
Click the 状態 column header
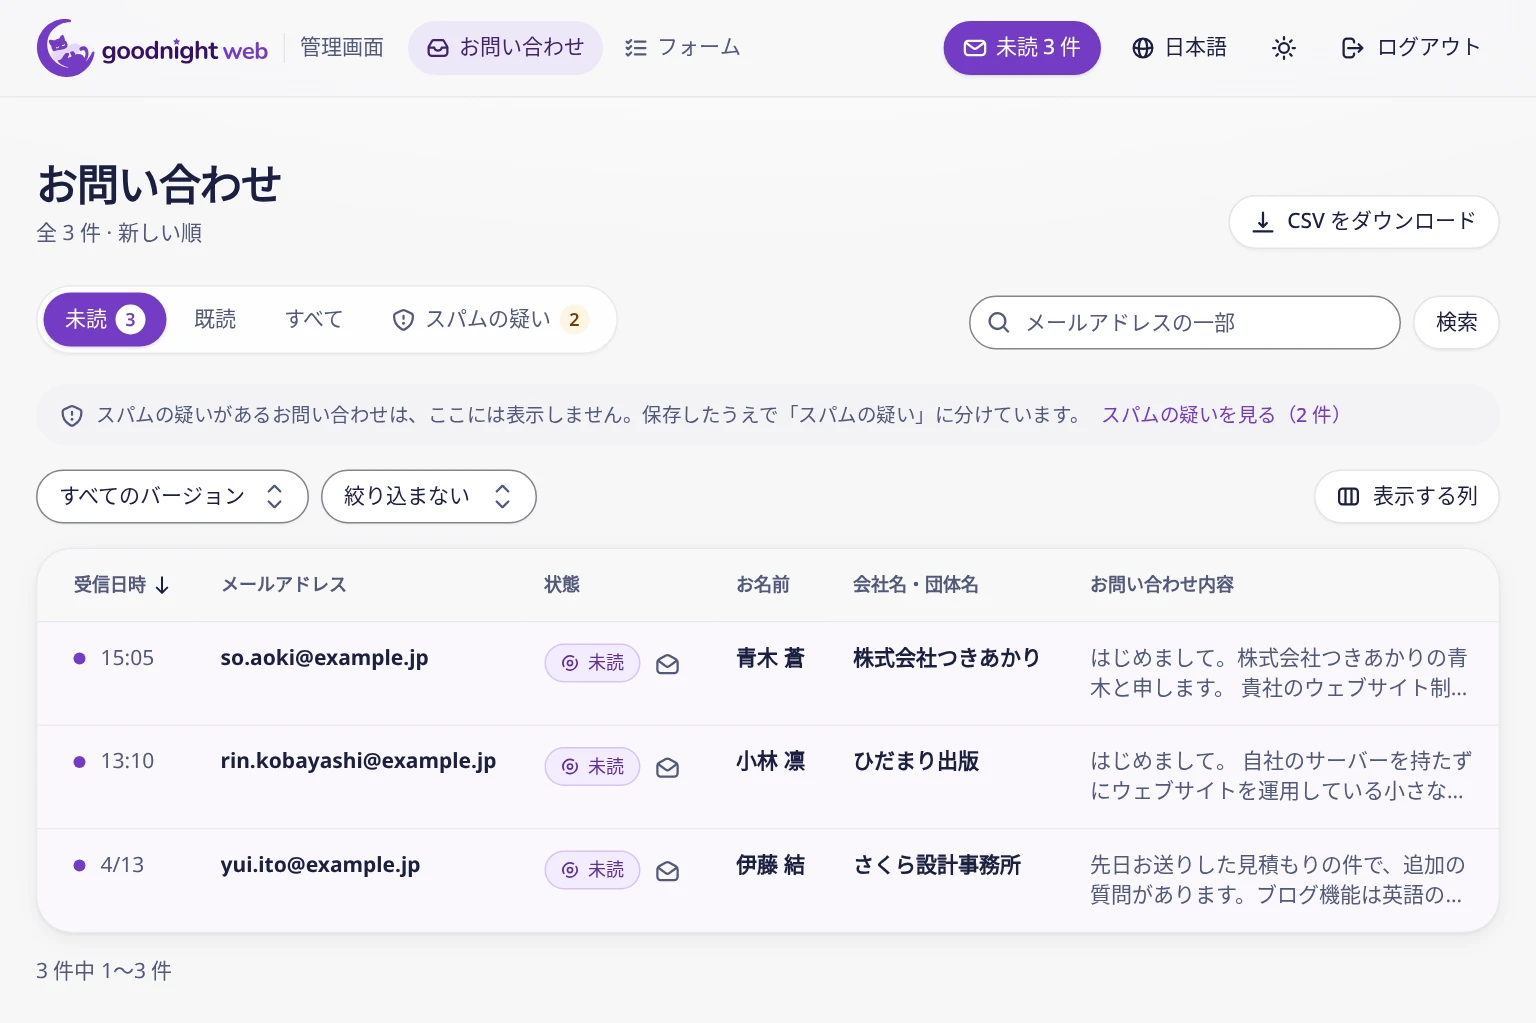(x=562, y=585)
